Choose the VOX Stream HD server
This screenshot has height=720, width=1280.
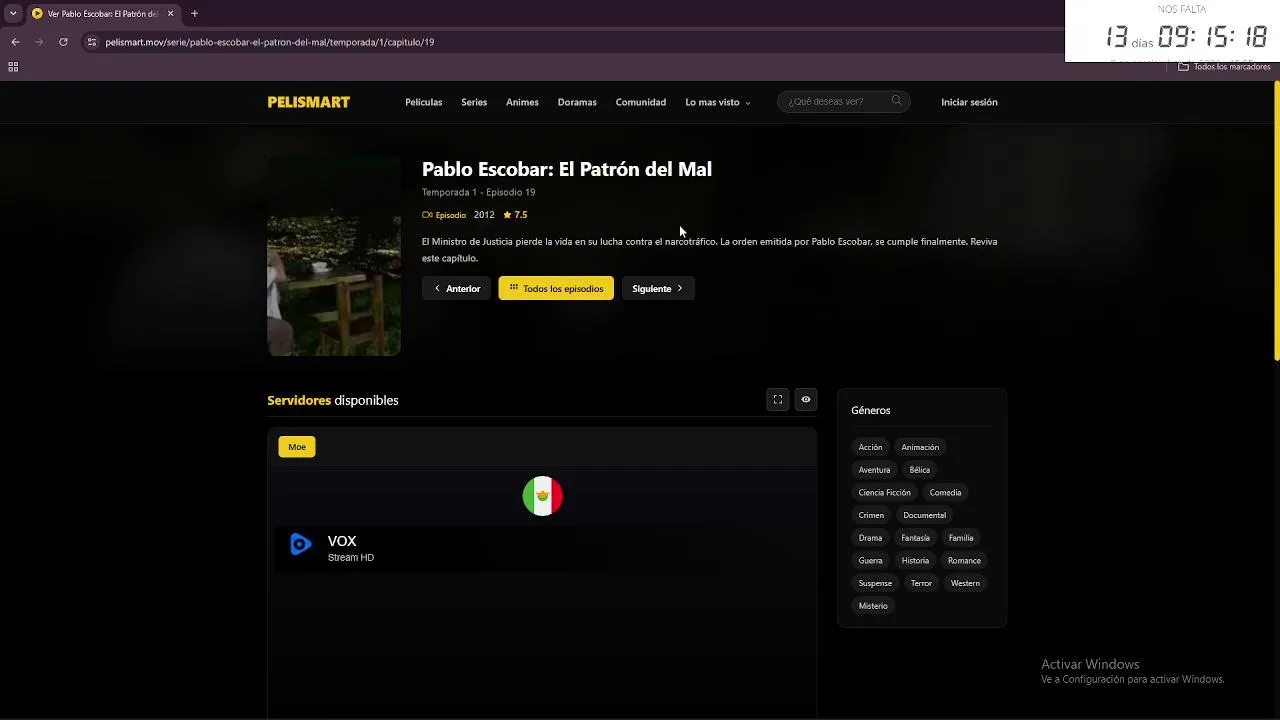point(543,549)
